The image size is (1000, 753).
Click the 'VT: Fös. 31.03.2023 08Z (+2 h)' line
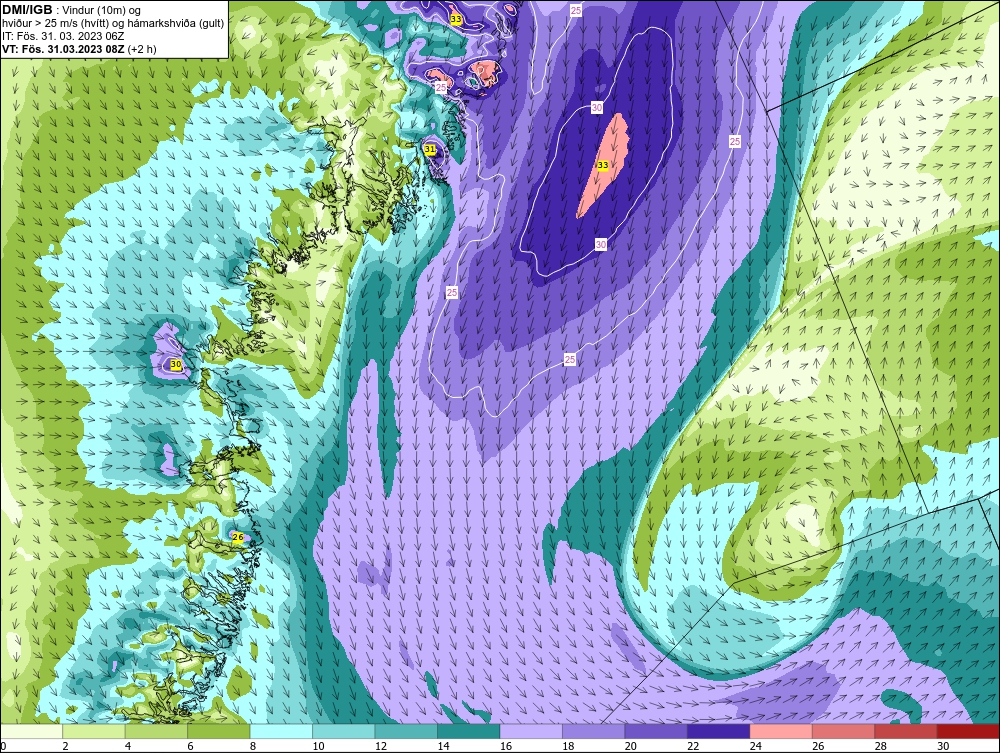[79, 49]
